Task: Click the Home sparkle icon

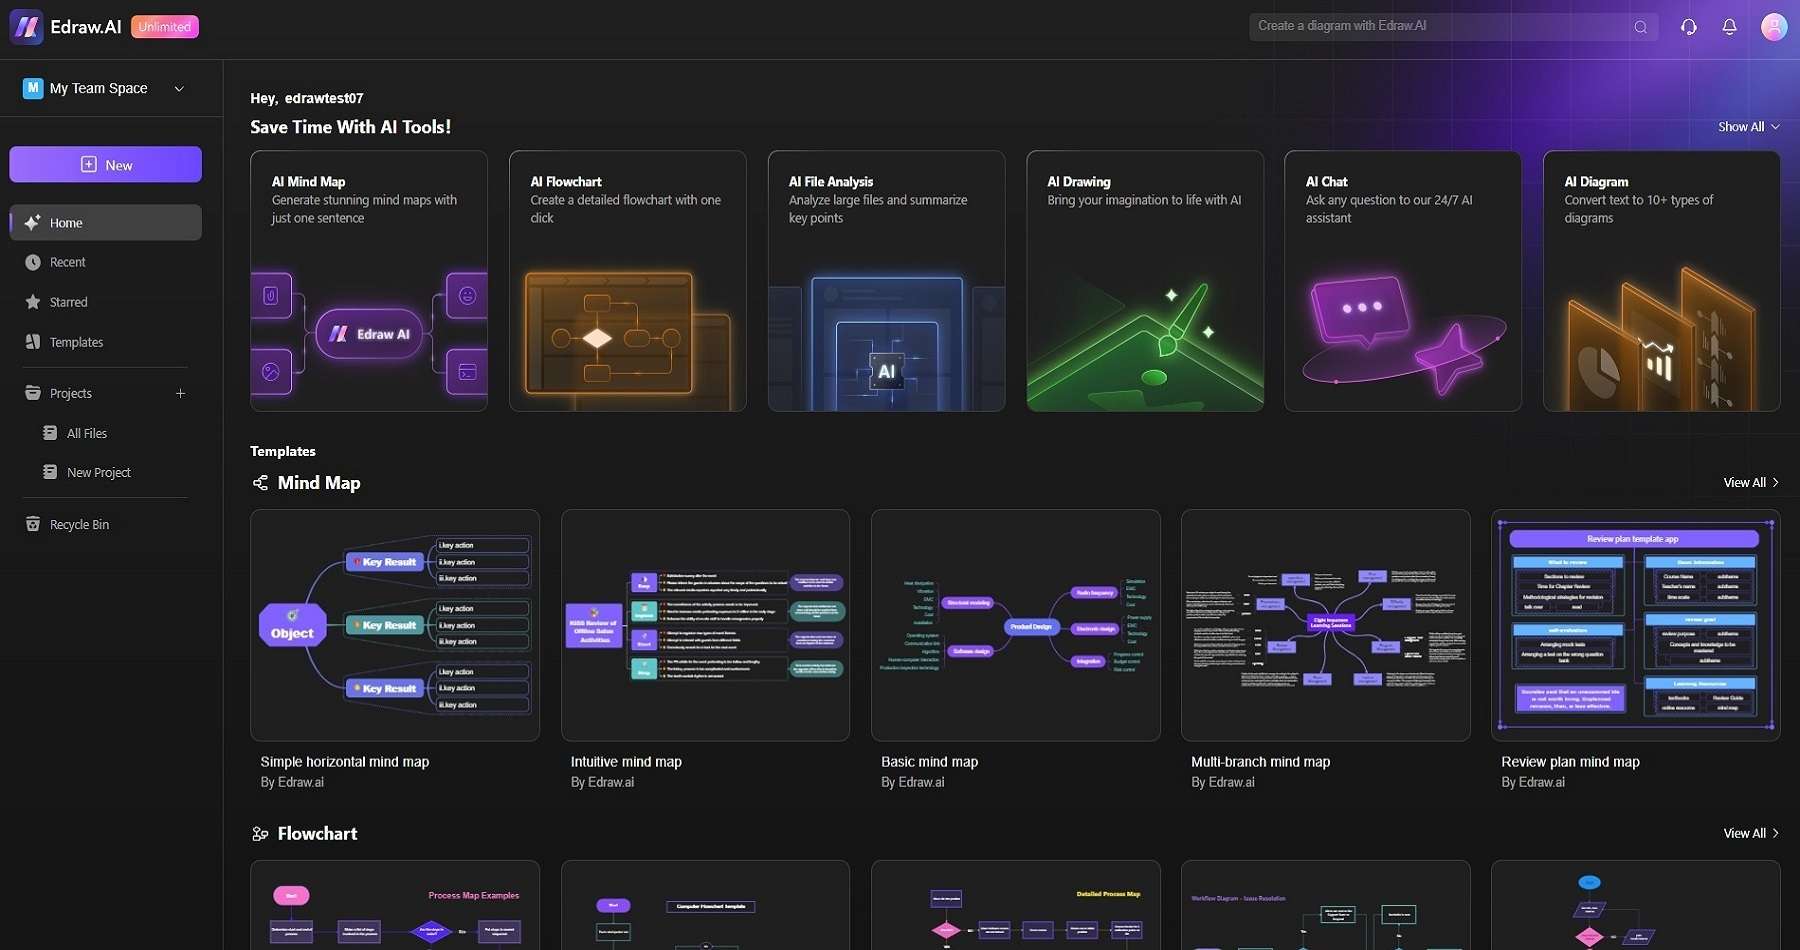Action: pyautogui.click(x=32, y=222)
